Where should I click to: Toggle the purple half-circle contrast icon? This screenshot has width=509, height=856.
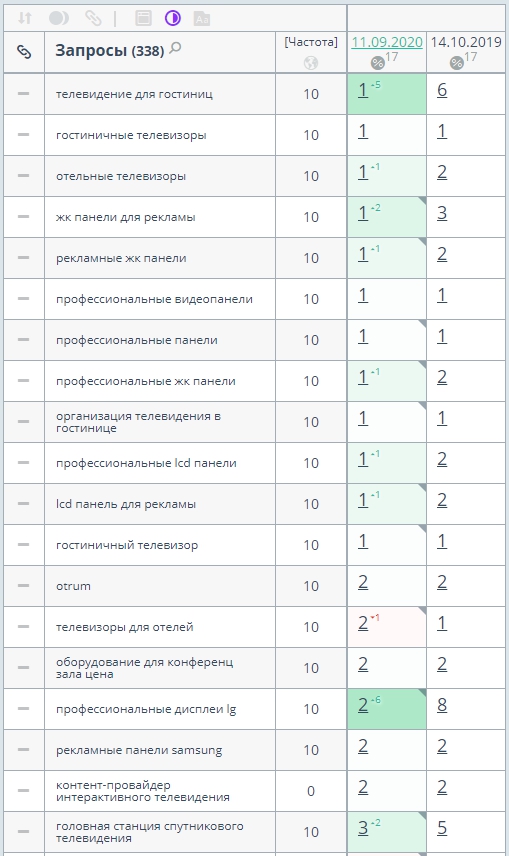[x=173, y=18]
